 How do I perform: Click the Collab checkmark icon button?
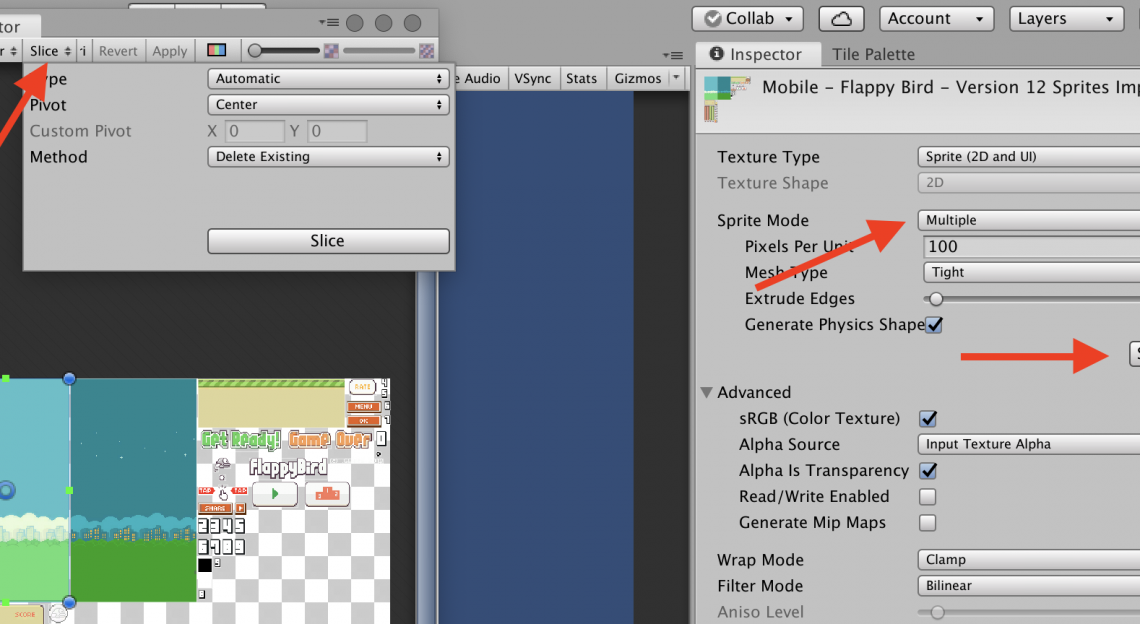click(712, 19)
